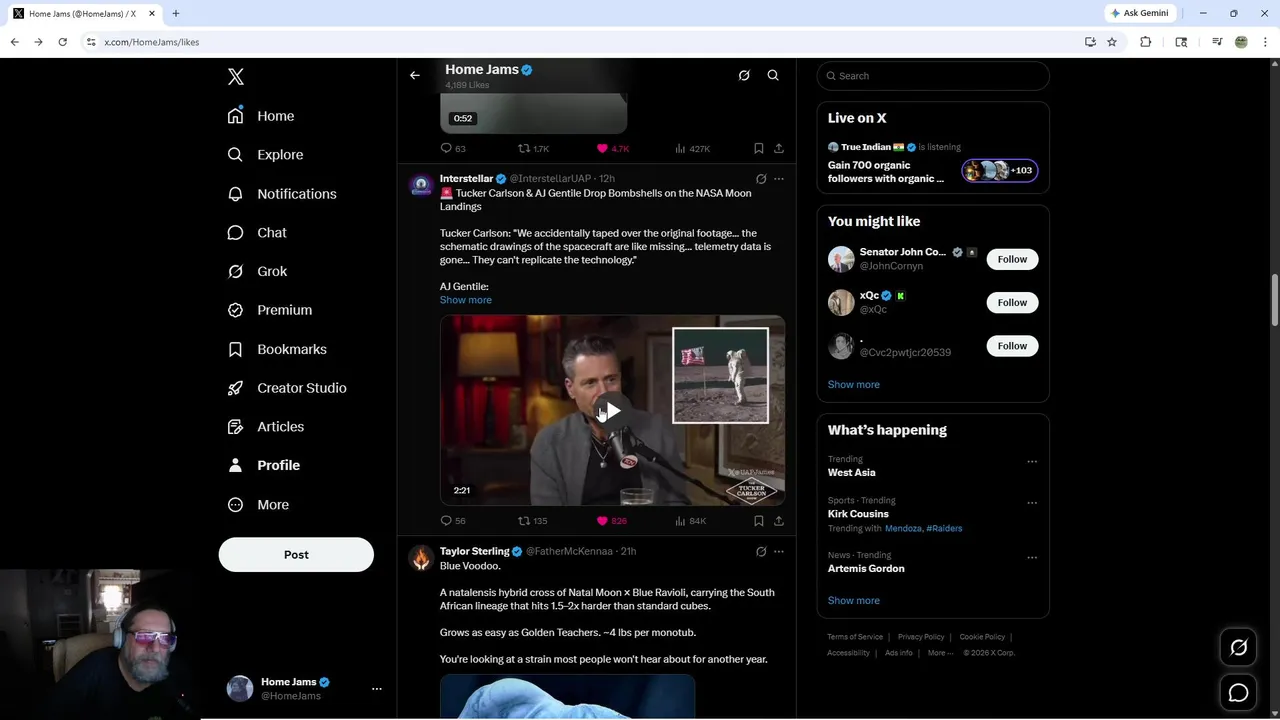Join the Live on X space listeners
This screenshot has height=720, width=1280.
tap(1000, 170)
